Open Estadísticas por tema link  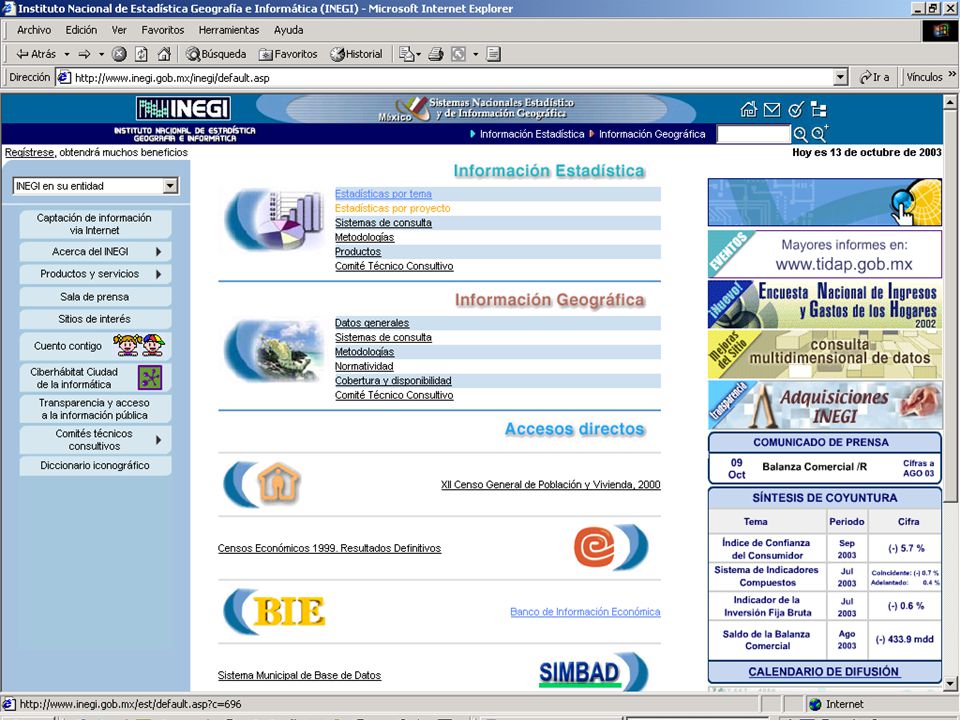pyautogui.click(x=383, y=193)
